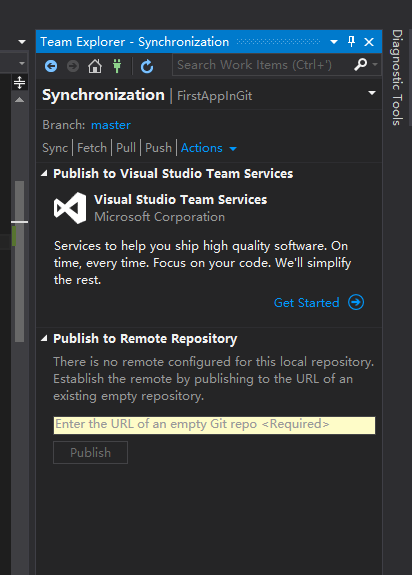Click the search magnifier icon
412x575 pixels.
[361, 65]
